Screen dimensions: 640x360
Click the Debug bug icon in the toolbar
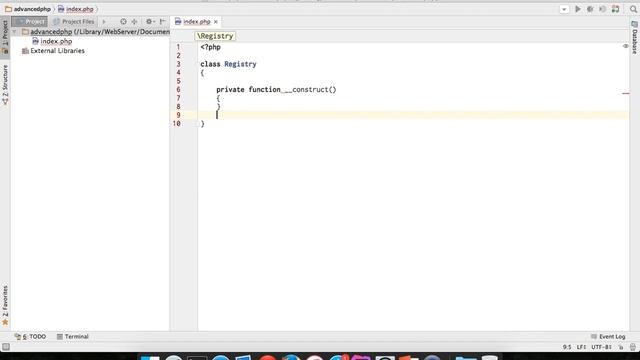pos(590,9)
